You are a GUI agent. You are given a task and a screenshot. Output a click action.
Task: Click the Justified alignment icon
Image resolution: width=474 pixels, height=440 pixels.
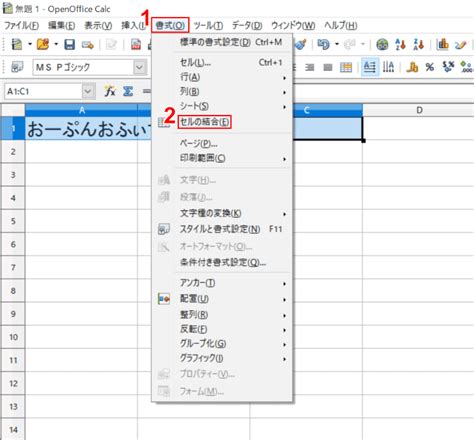click(328, 68)
